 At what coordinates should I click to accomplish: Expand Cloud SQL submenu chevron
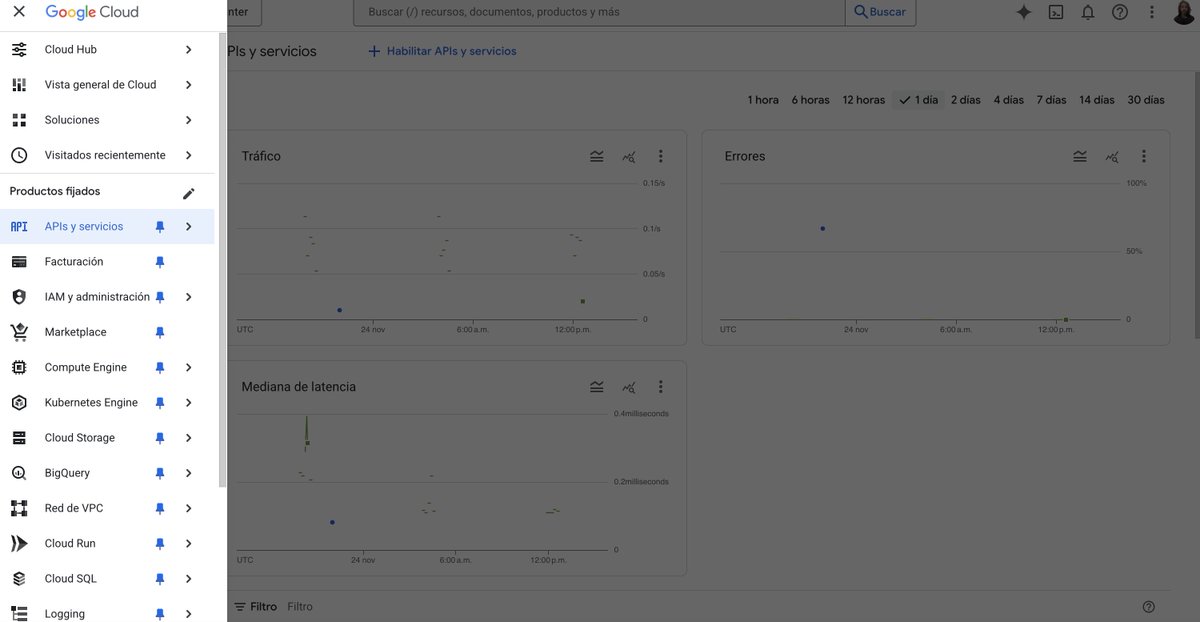pos(189,579)
